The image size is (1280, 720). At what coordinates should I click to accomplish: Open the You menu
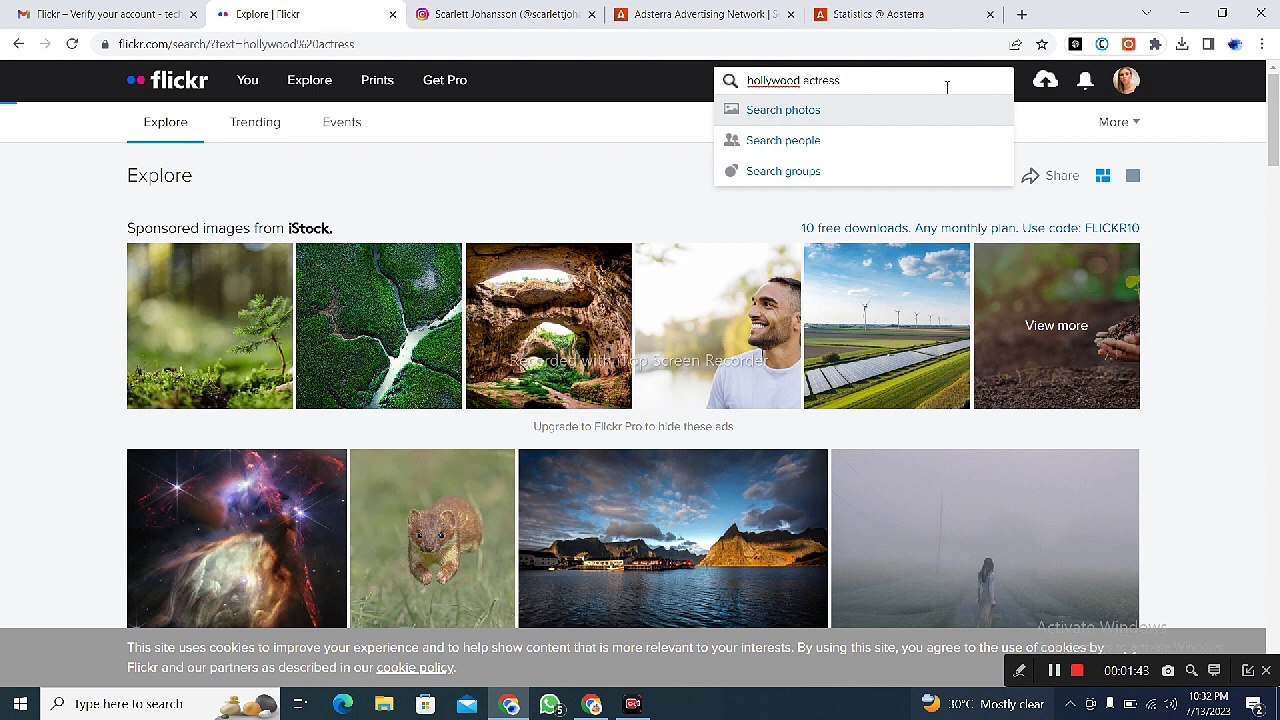[248, 80]
